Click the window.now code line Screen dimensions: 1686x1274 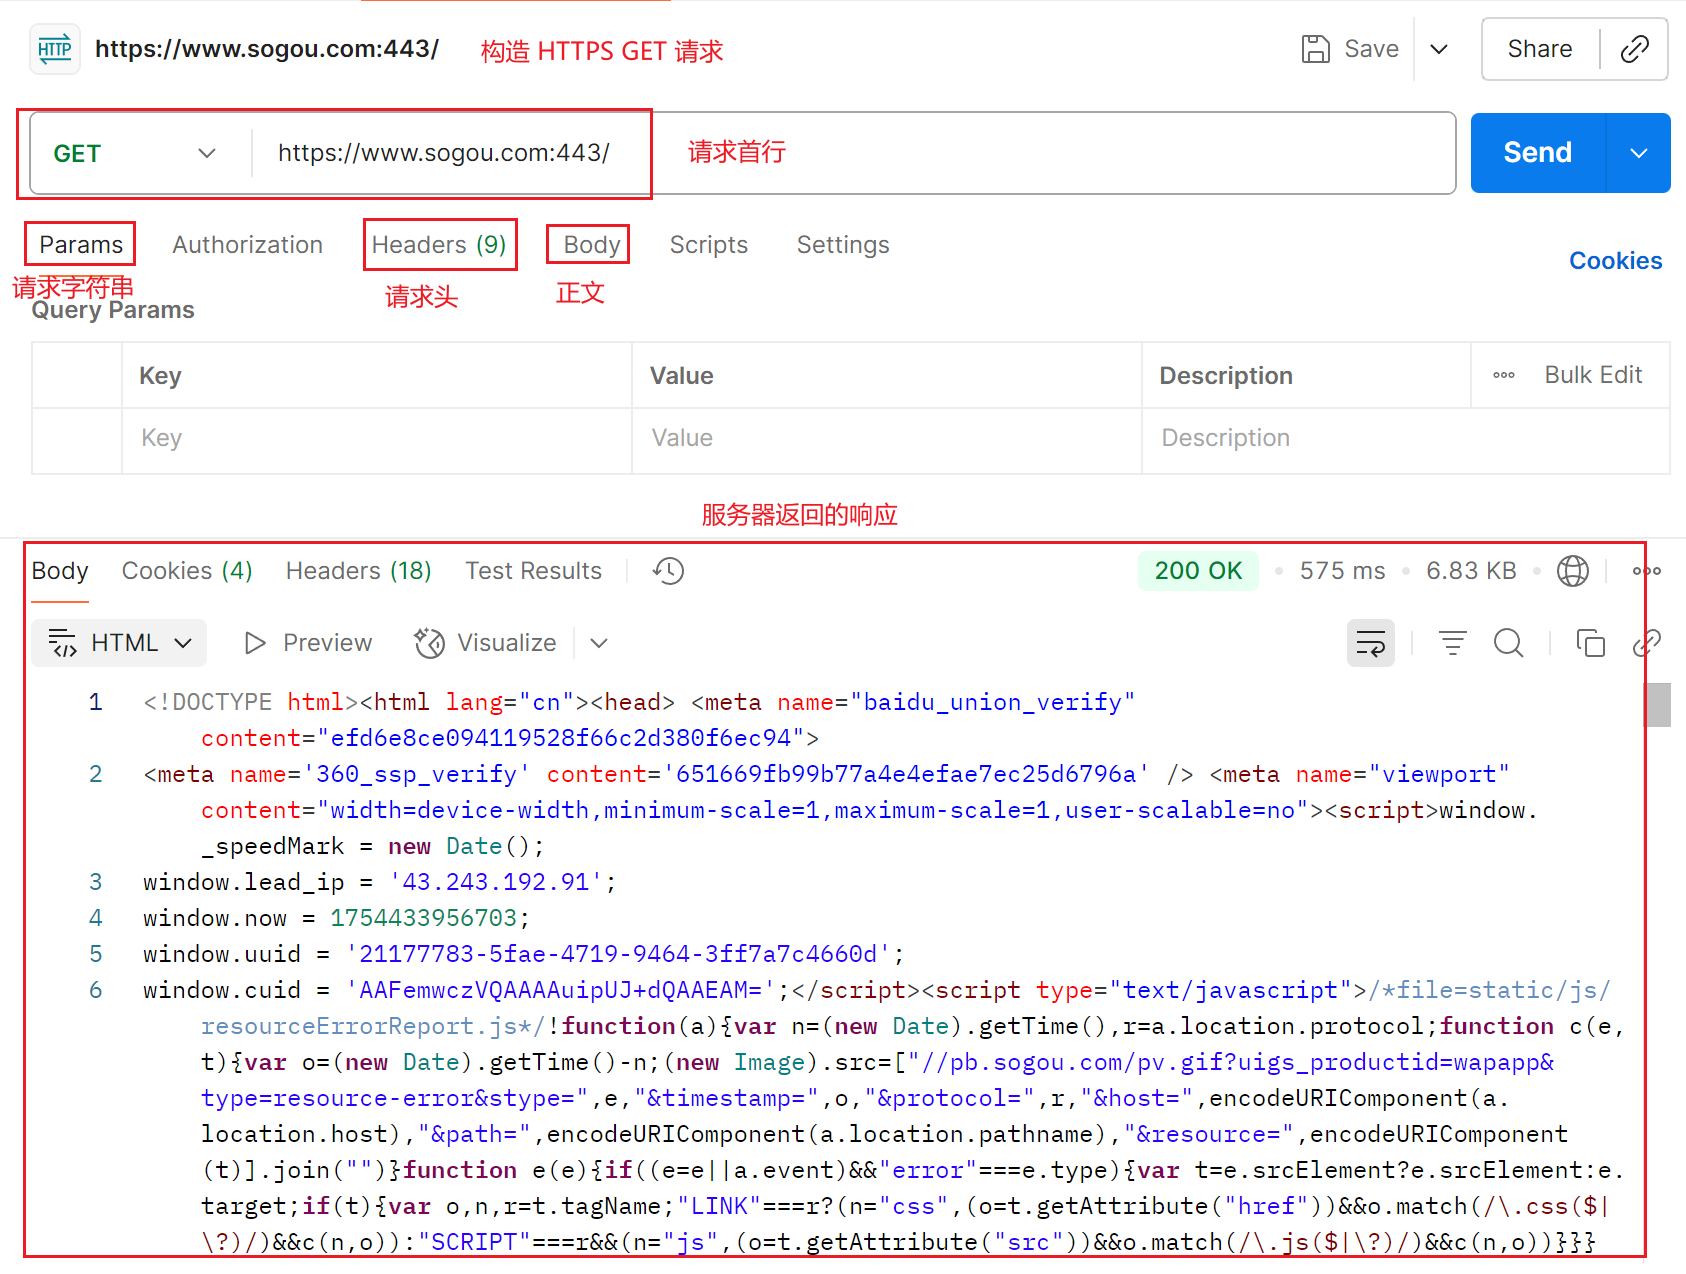pyautogui.click(x=336, y=918)
